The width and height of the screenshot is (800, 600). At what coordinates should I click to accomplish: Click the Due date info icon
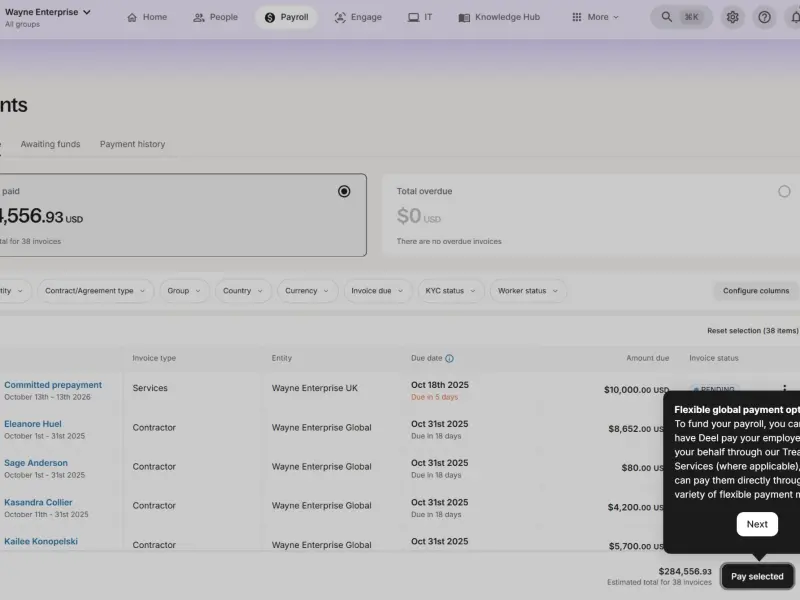click(449, 359)
